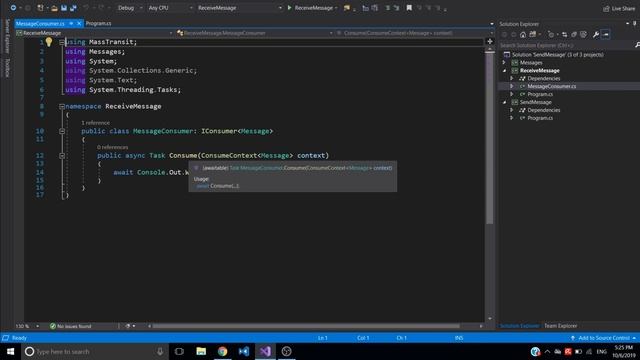Click the lightbulb quick actions icon
This screenshot has width=640, height=360.
[49, 41]
